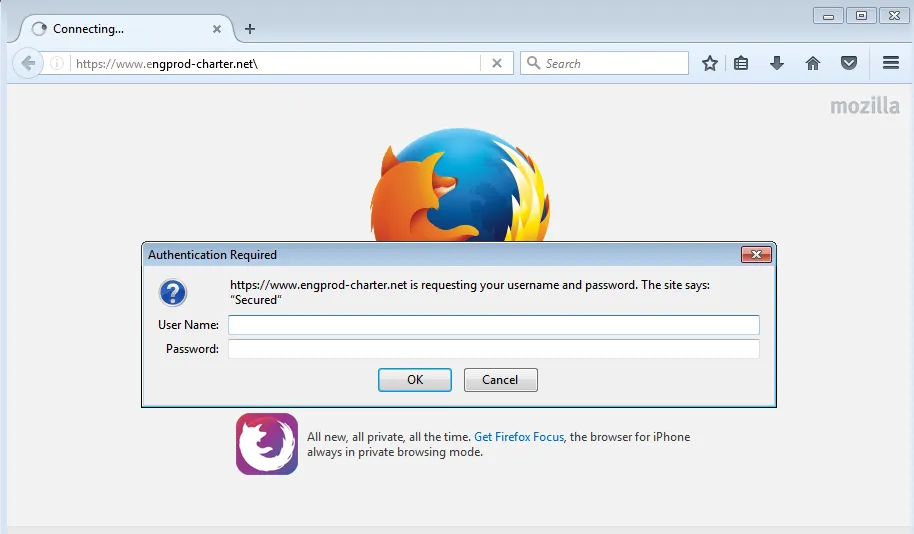Go back with the back arrow button
The image size is (914, 534).
point(27,63)
